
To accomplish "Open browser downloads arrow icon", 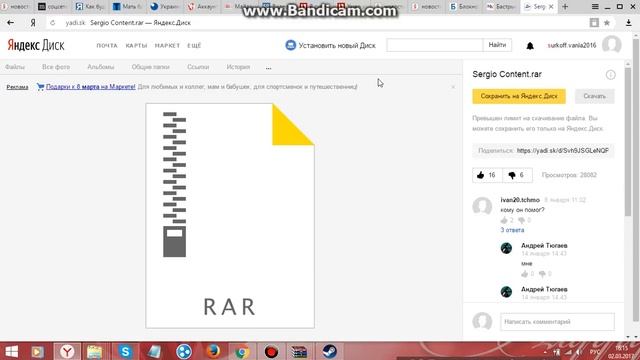I will (629, 23).
